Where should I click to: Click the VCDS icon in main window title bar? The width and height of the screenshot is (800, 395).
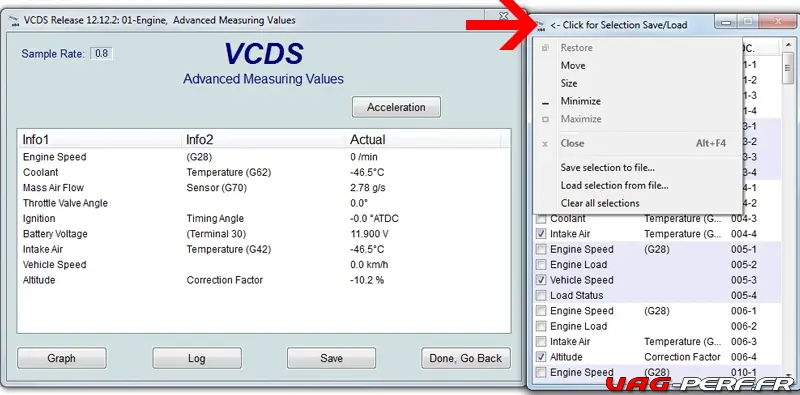pos(15,20)
